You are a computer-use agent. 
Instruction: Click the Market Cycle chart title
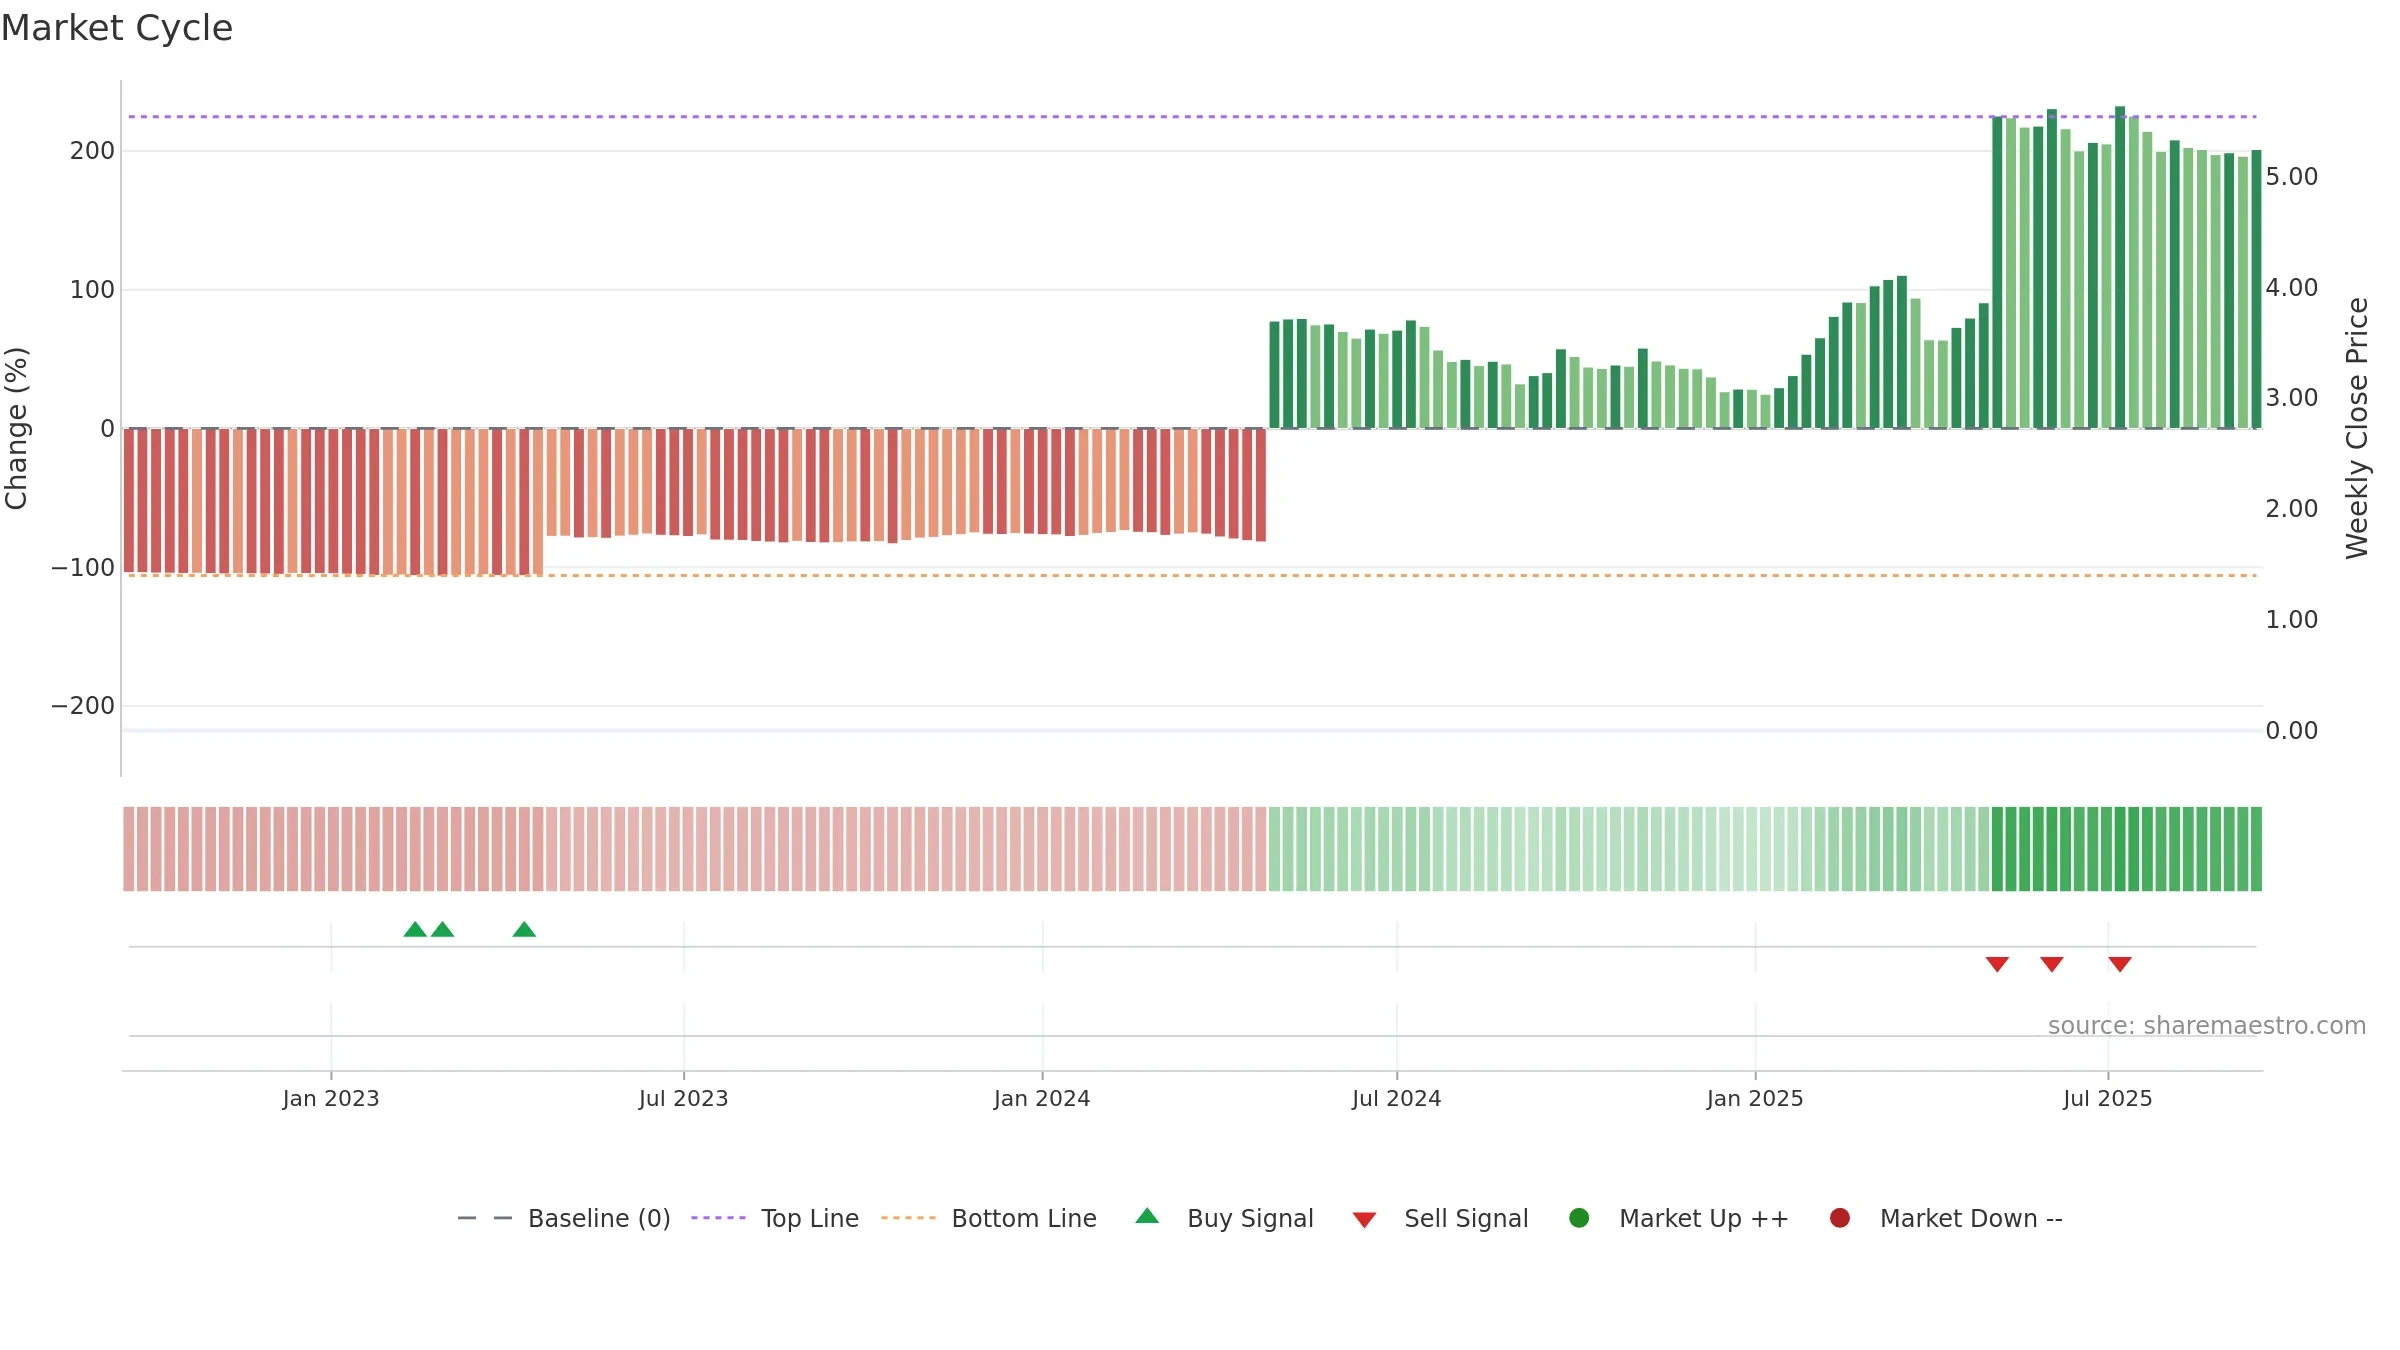tap(117, 28)
